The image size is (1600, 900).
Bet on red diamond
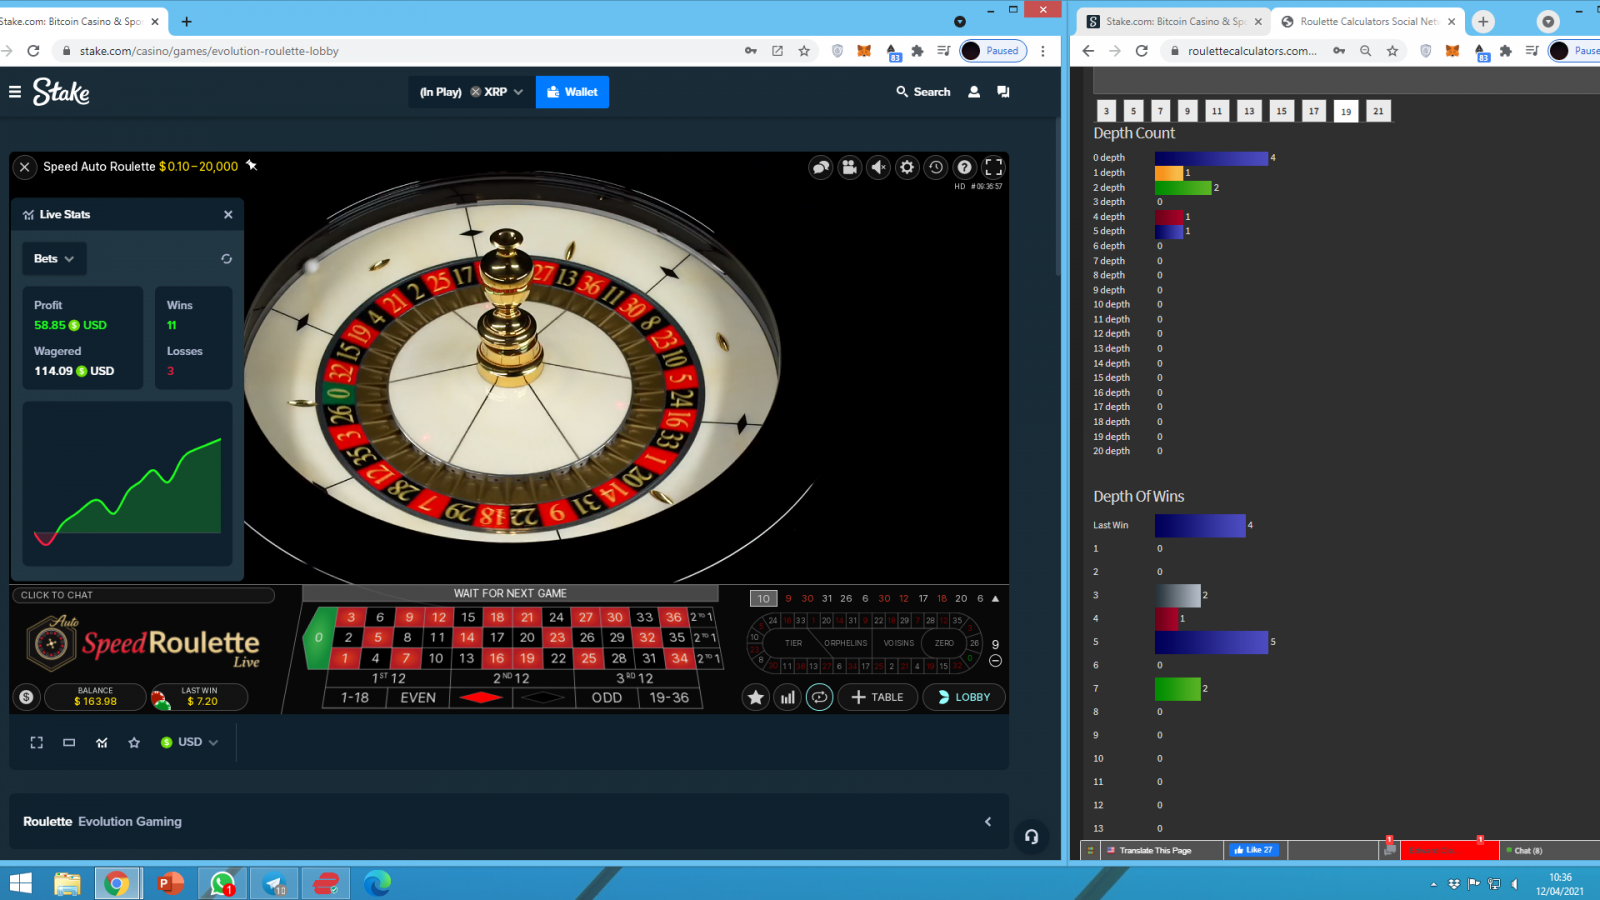coord(481,697)
